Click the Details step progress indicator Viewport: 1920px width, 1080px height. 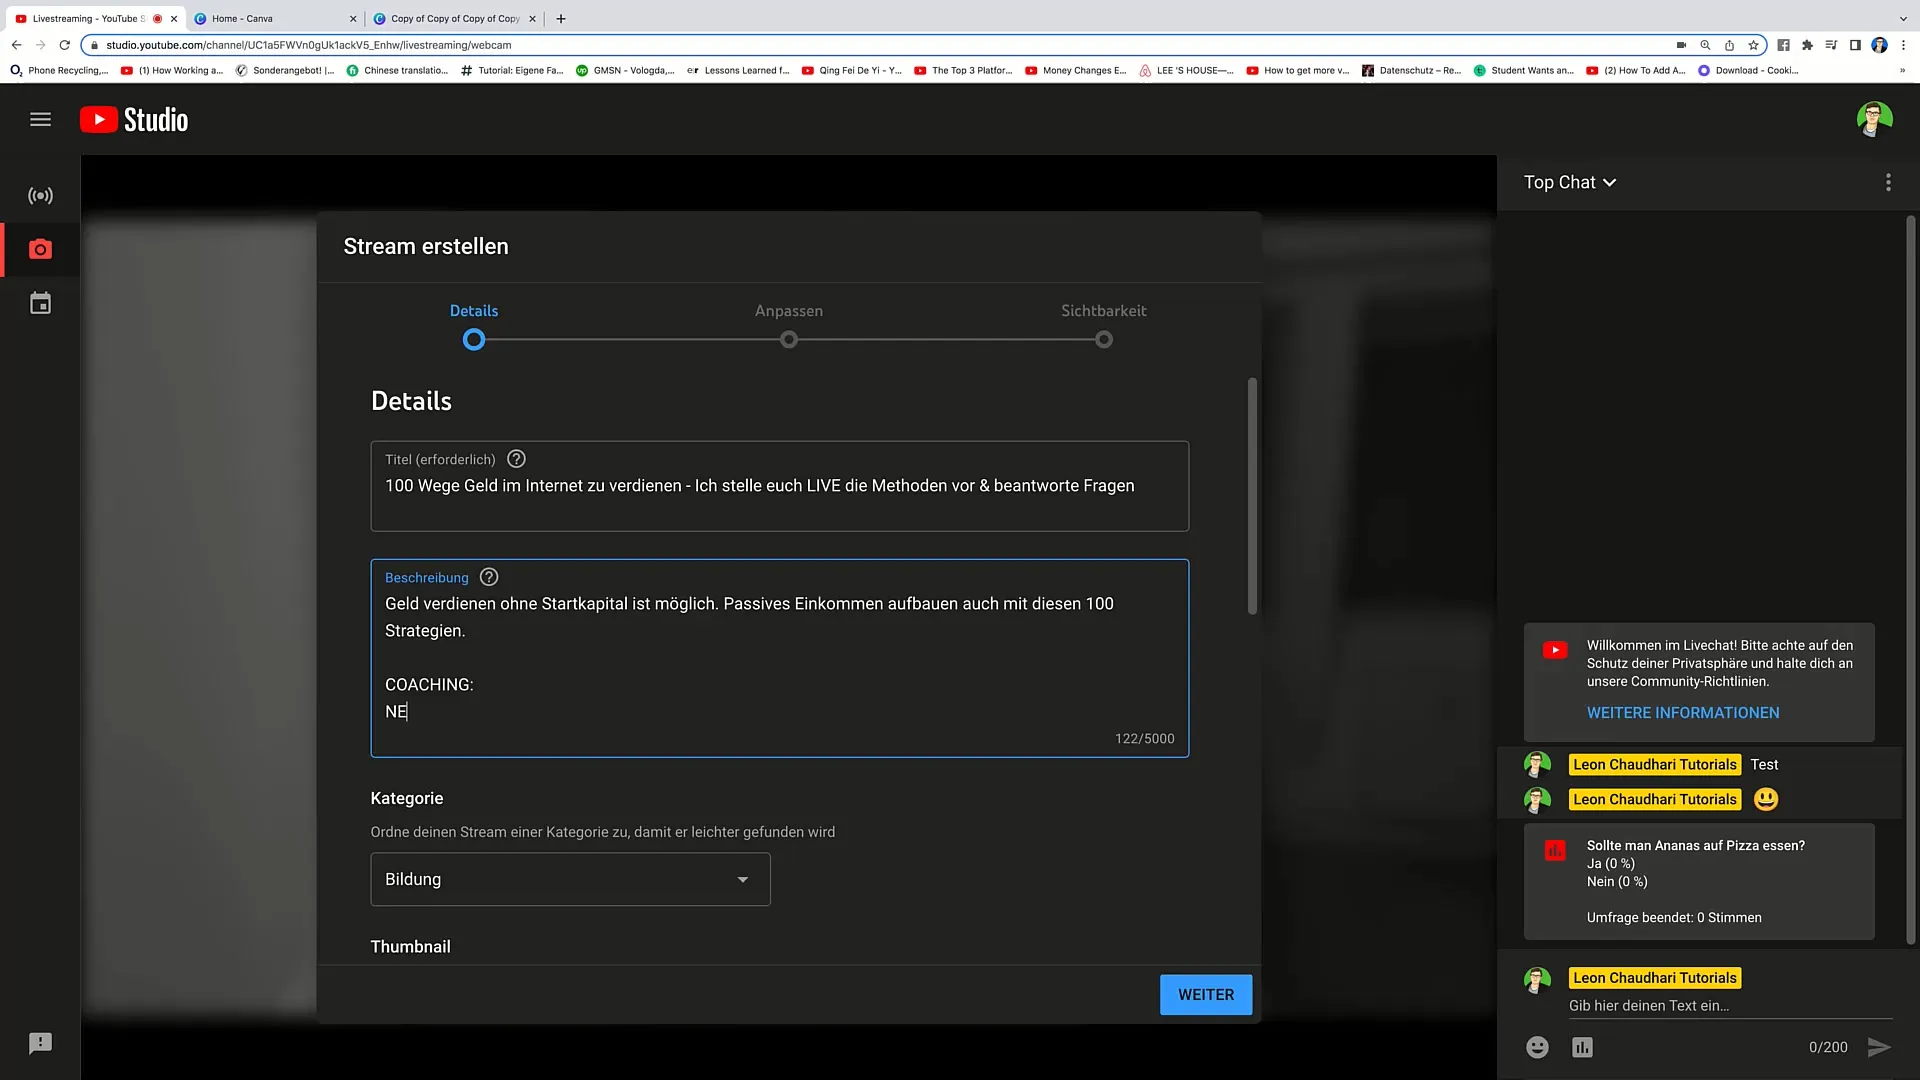tap(473, 339)
